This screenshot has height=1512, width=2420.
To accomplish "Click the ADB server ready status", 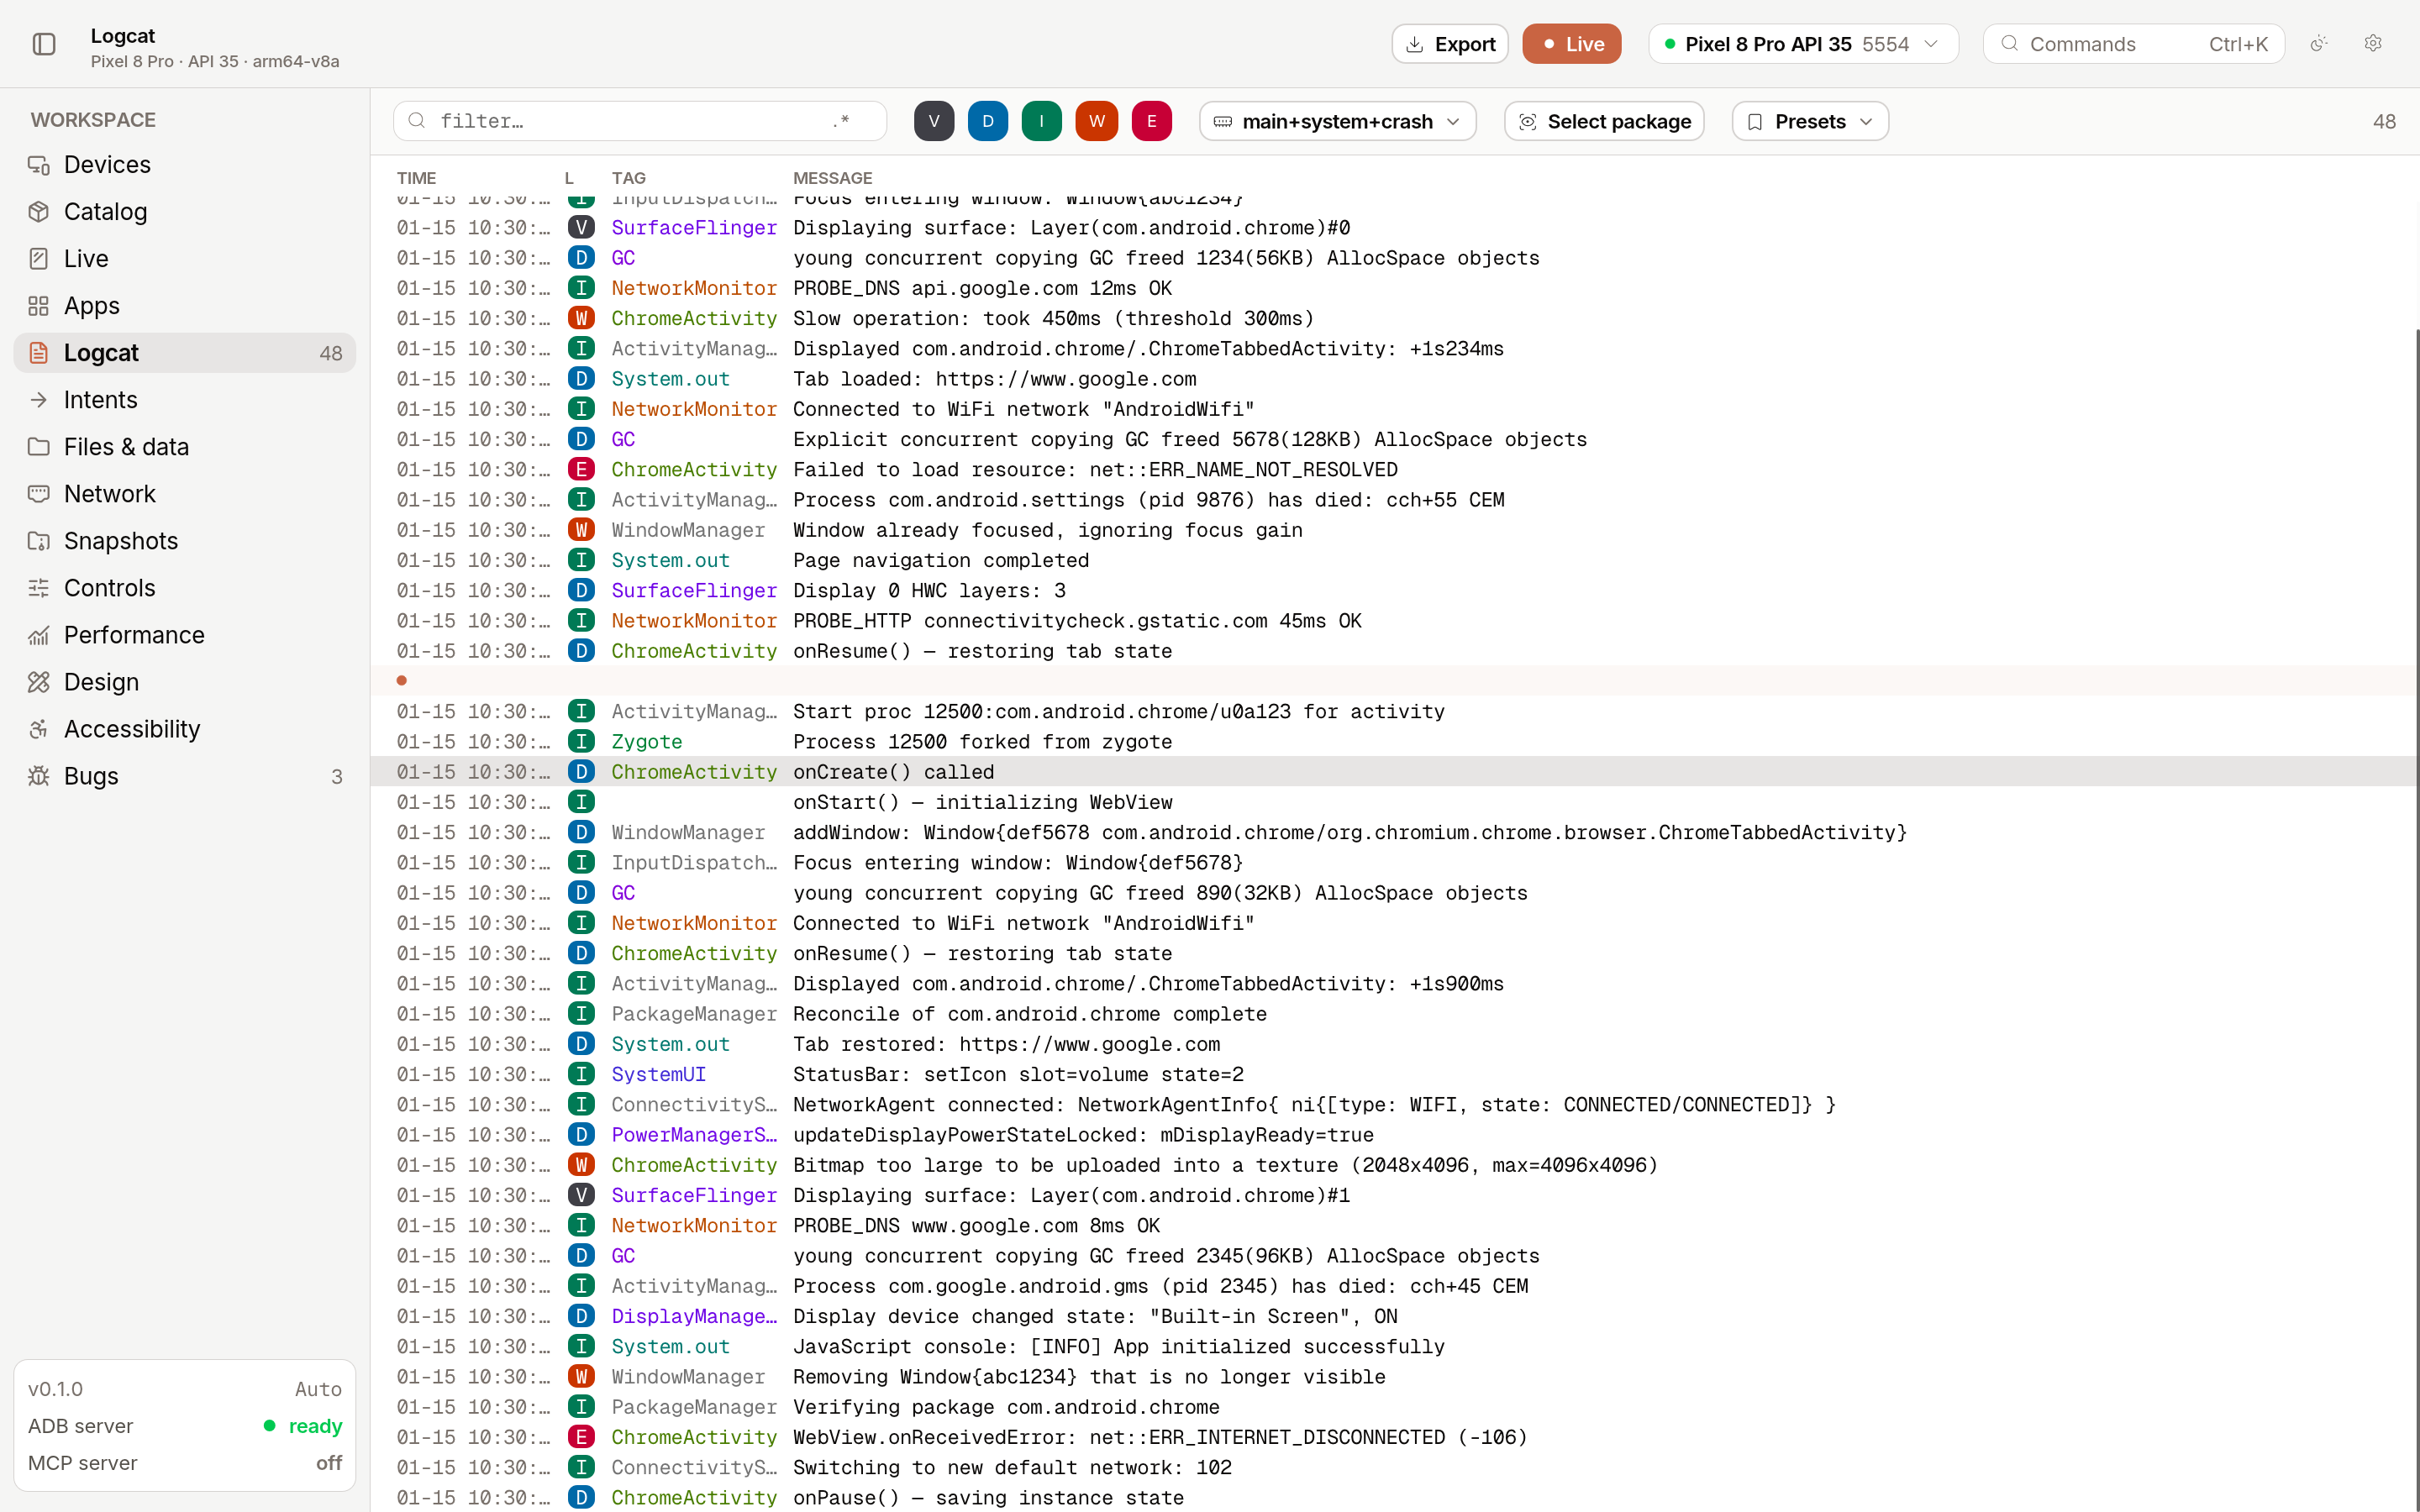I will [303, 1425].
